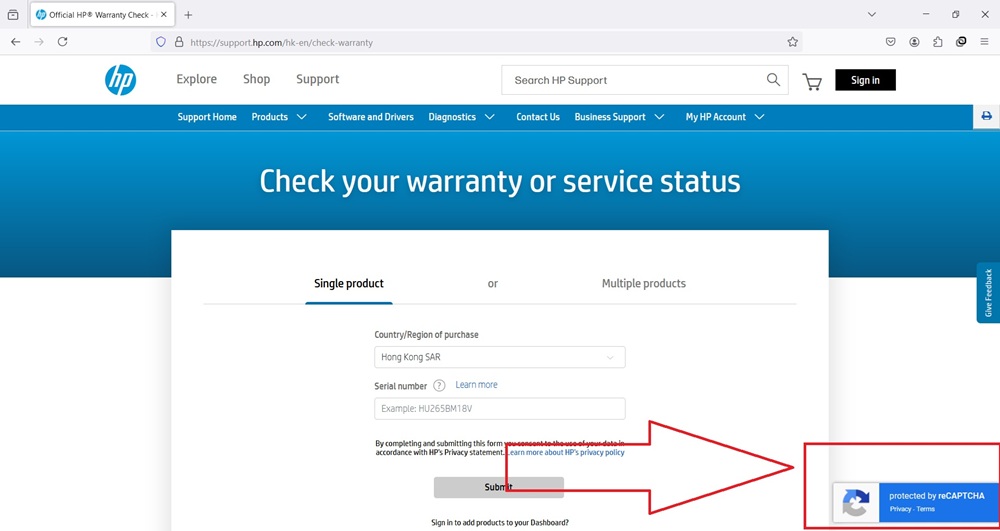Go back to previous page

[x=16, y=42]
